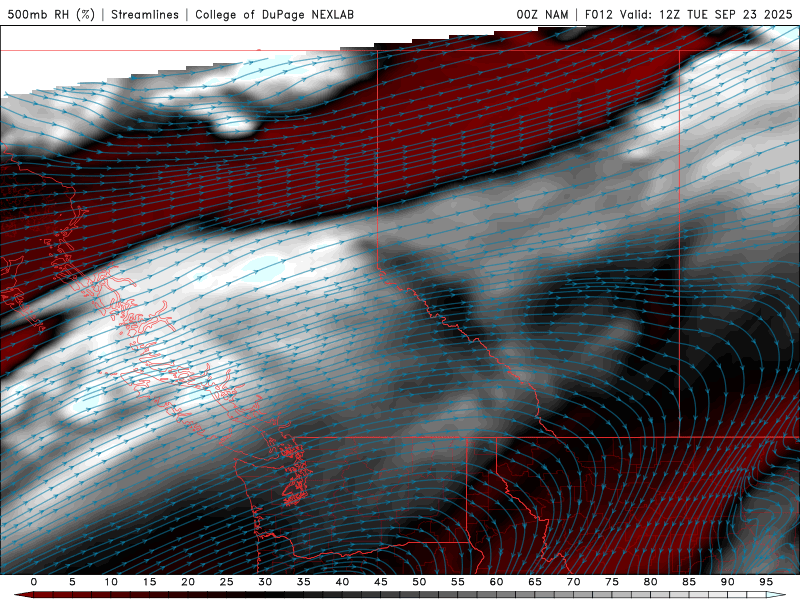Click the "500mb RH (%)" title text

(x=51, y=14)
